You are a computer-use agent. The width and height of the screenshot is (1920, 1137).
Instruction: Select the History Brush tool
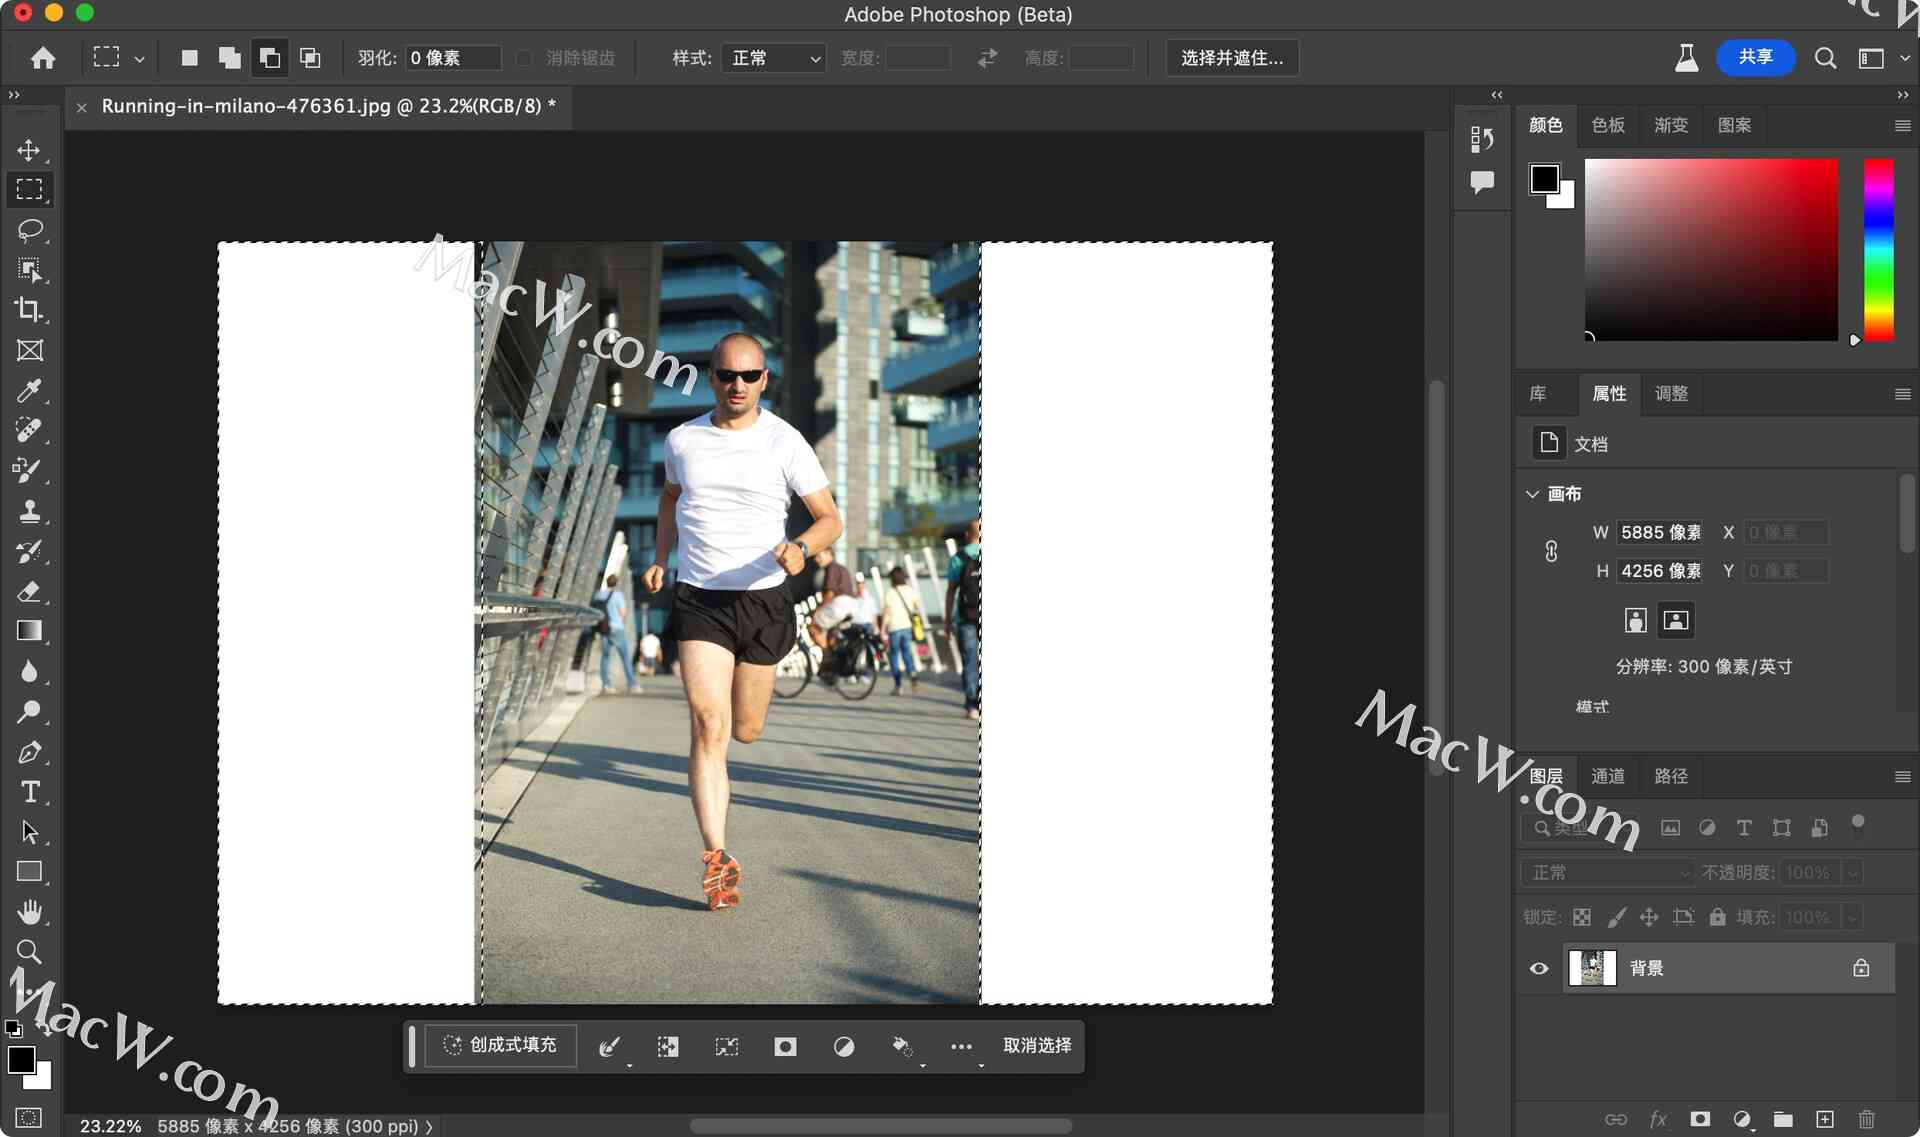[x=29, y=551]
